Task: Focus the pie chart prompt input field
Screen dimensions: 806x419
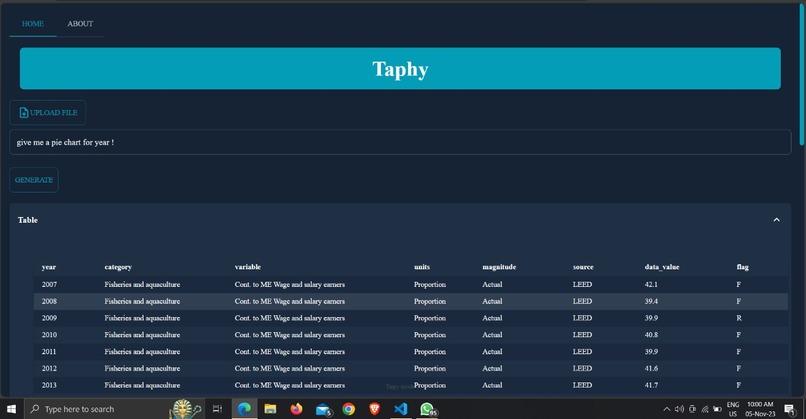Action: click(x=400, y=142)
